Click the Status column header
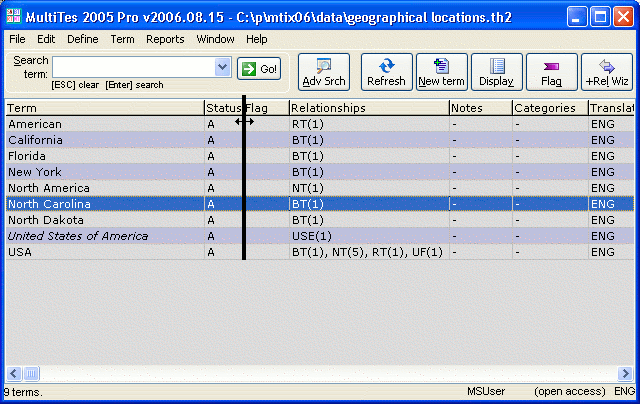 [223, 108]
